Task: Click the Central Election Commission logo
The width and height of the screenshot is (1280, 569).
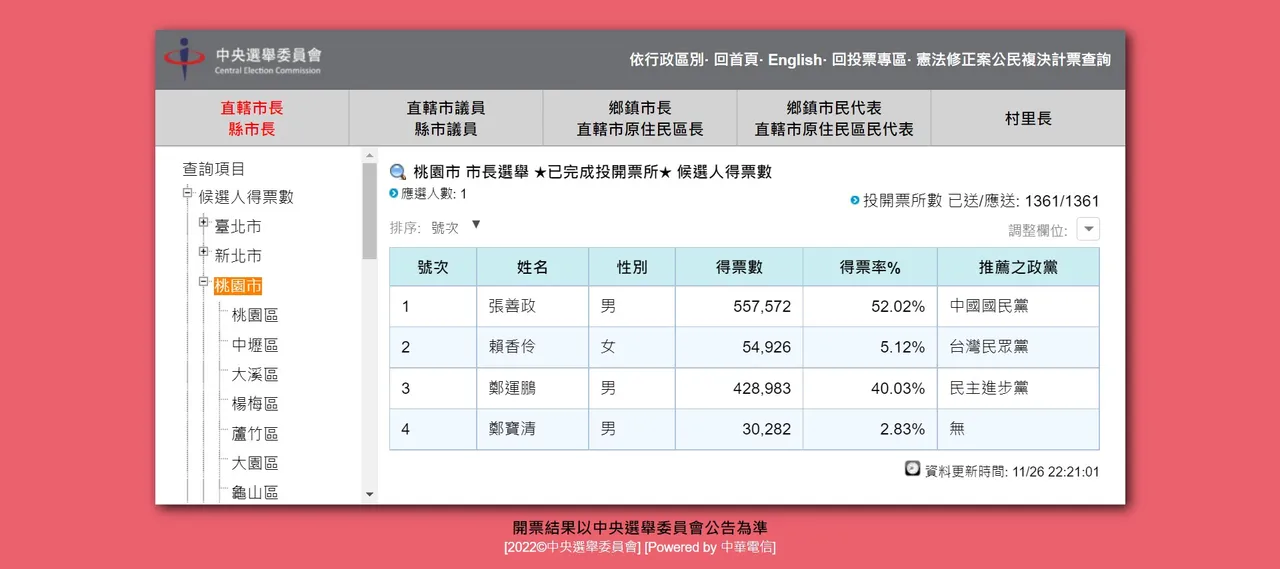Action: [x=243, y=60]
